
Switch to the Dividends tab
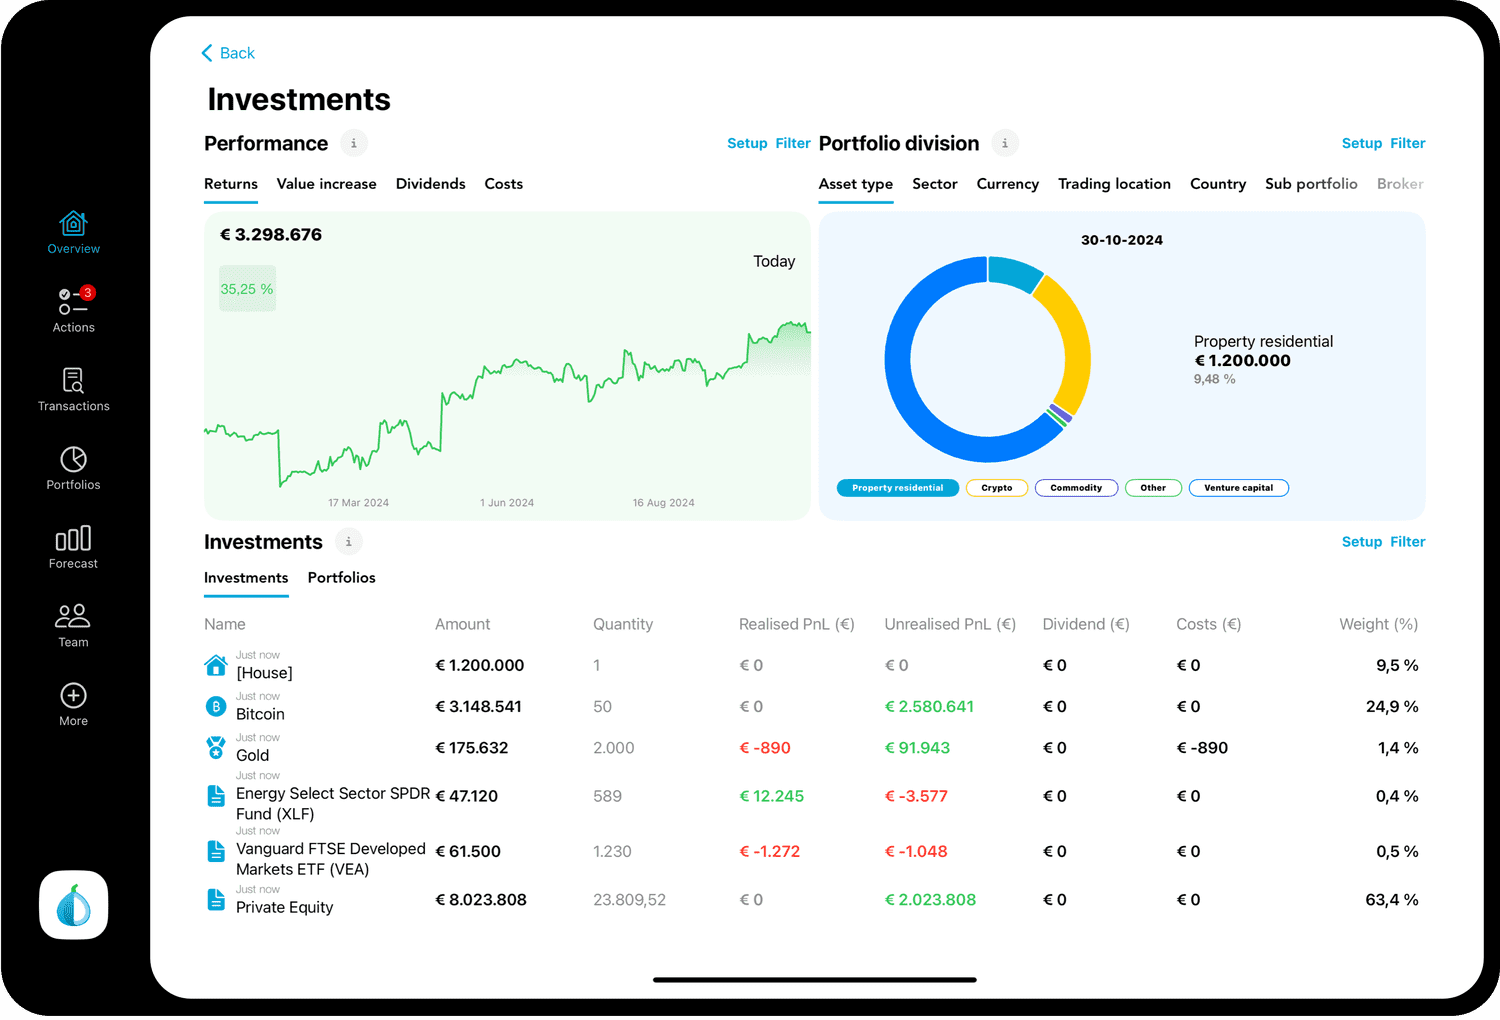tap(430, 184)
